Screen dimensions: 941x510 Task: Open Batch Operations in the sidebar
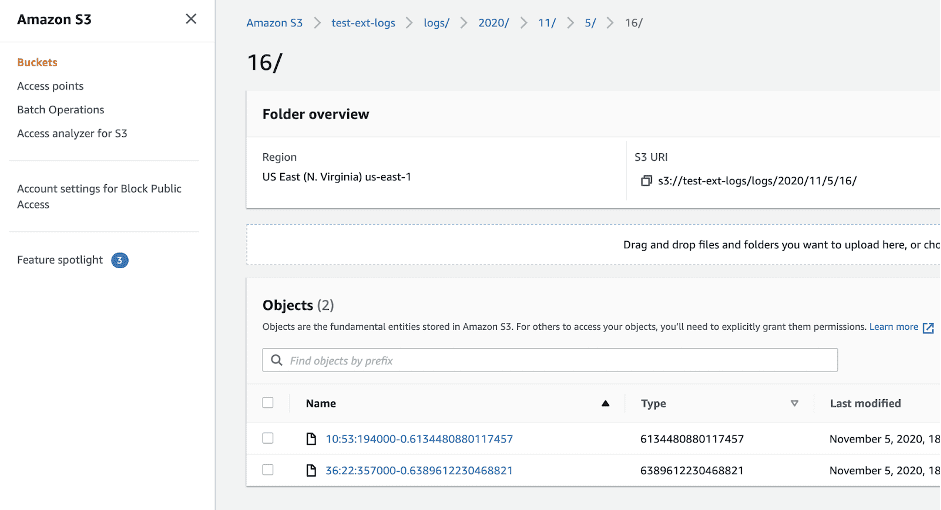(61, 110)
